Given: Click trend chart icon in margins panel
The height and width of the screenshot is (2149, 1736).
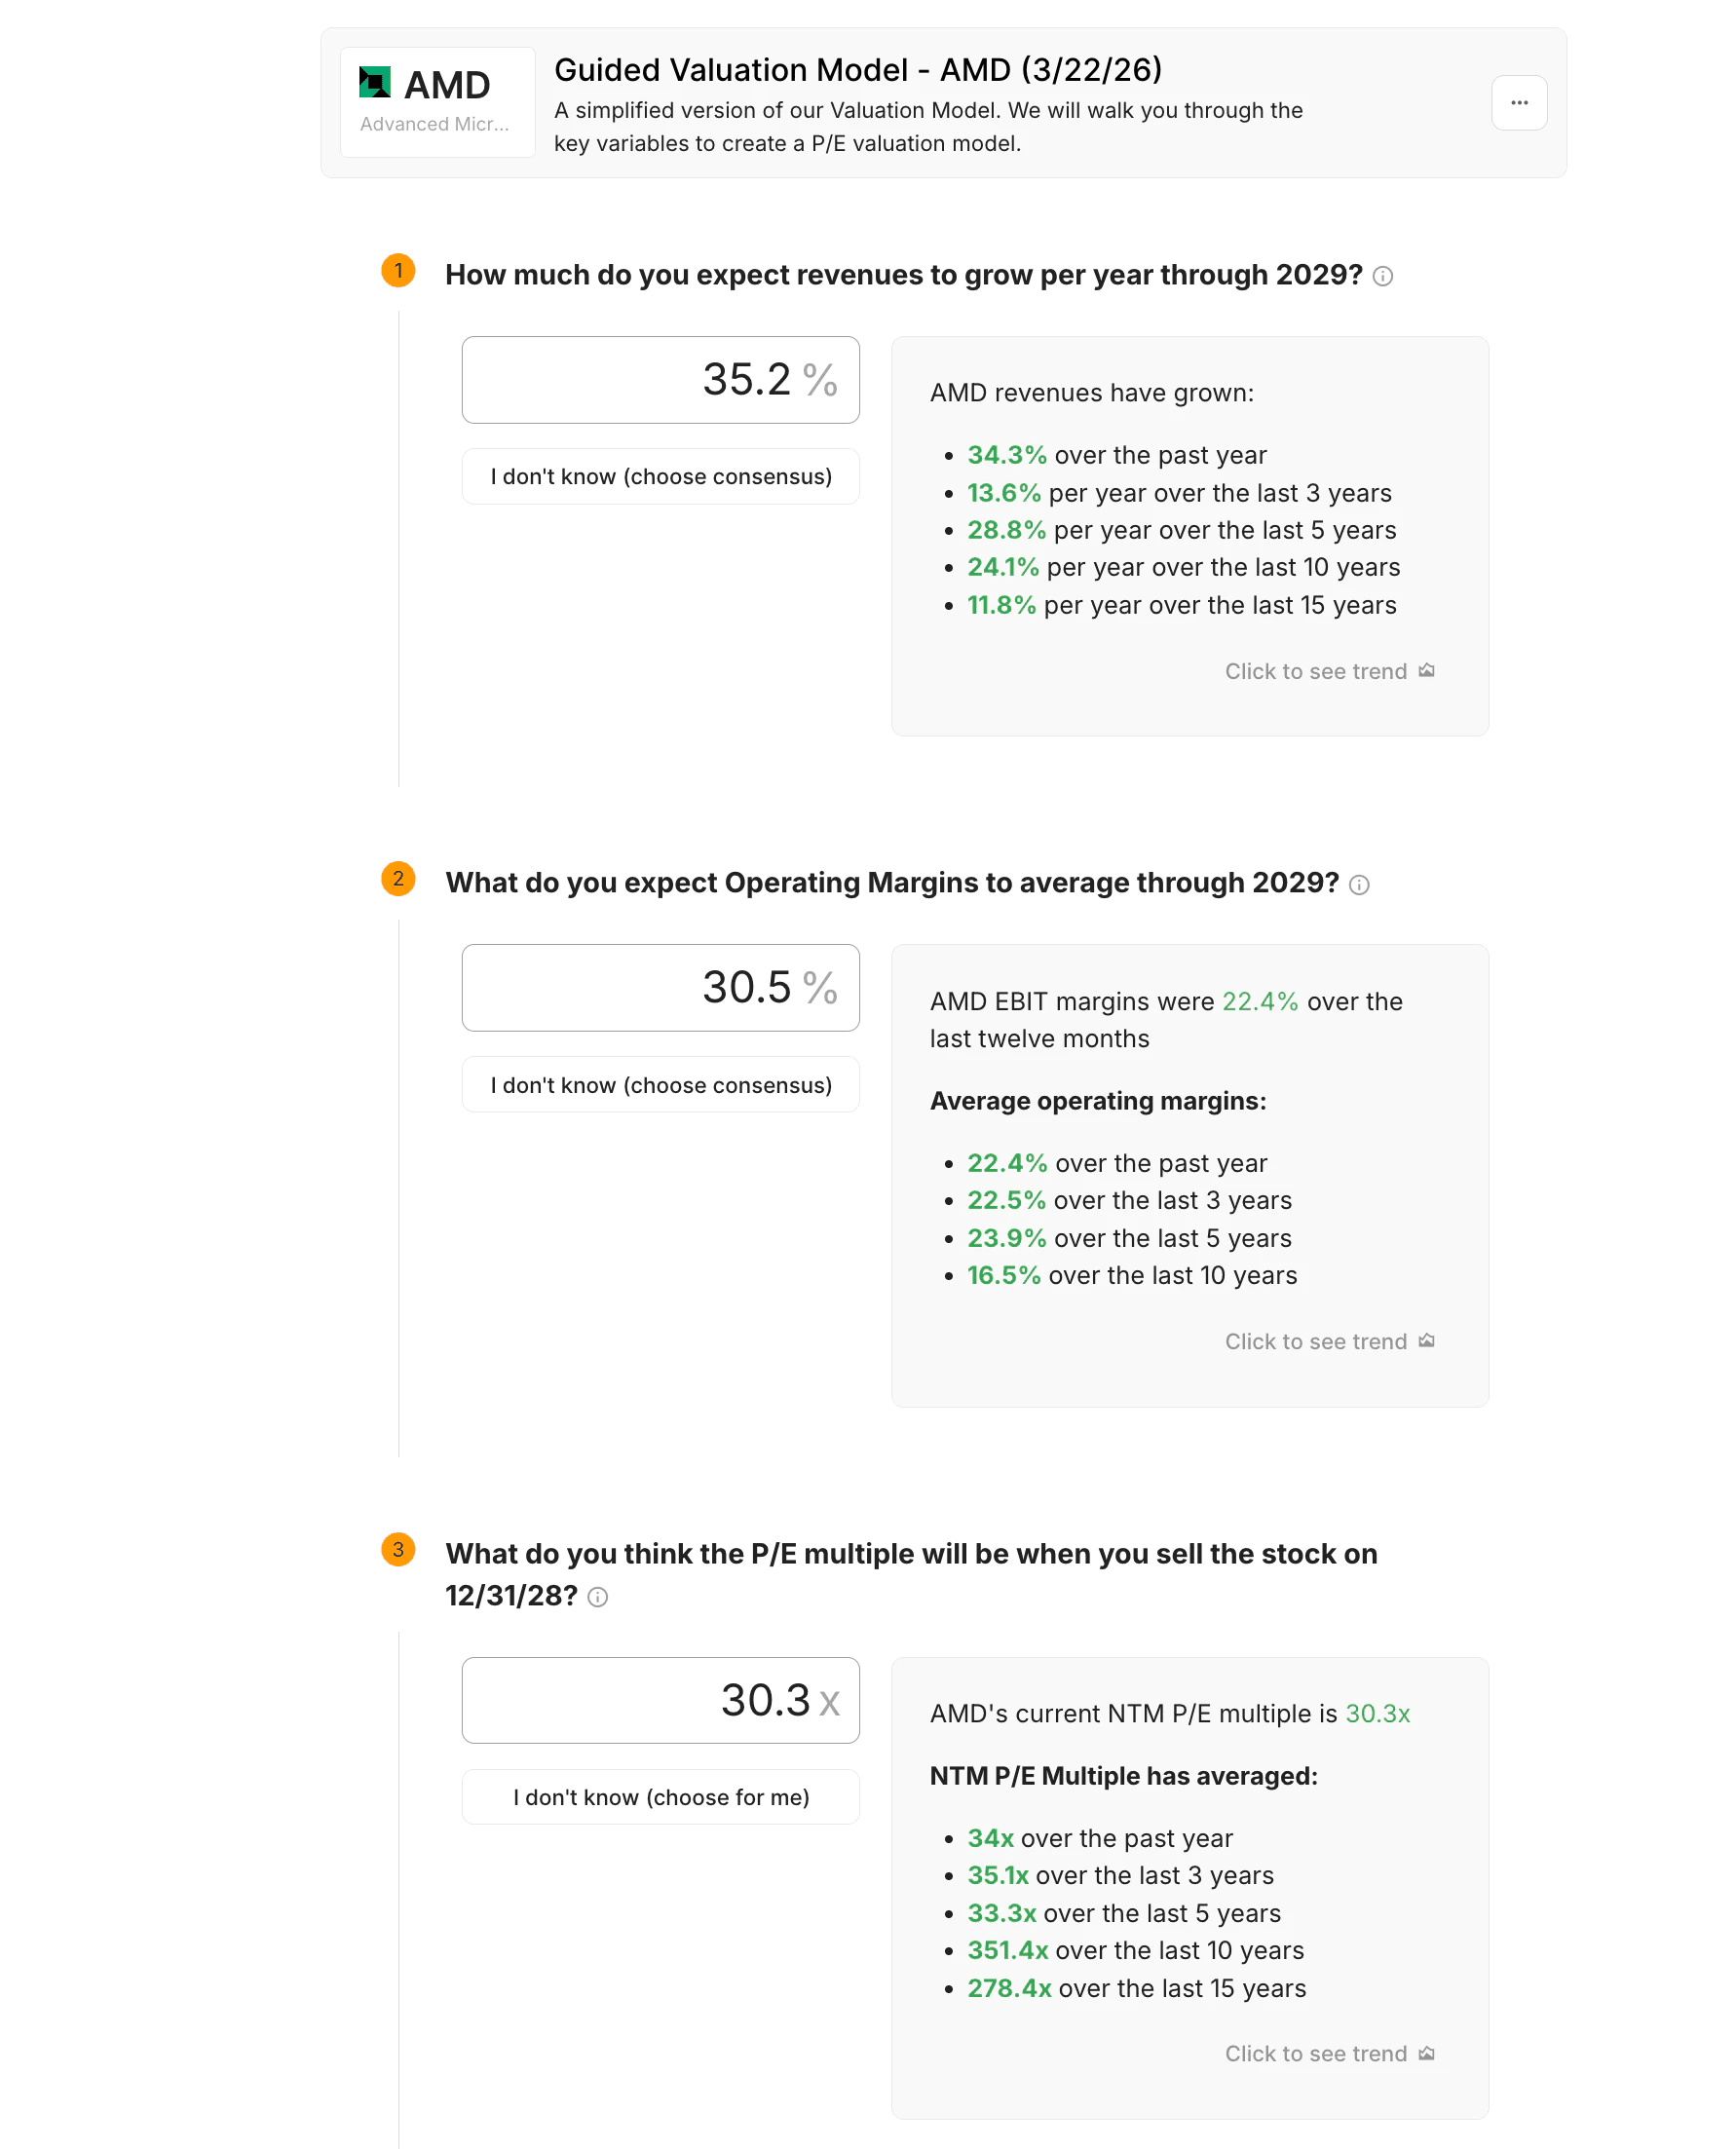Looking at the screenshot, I should [x=1426, y=1341].
